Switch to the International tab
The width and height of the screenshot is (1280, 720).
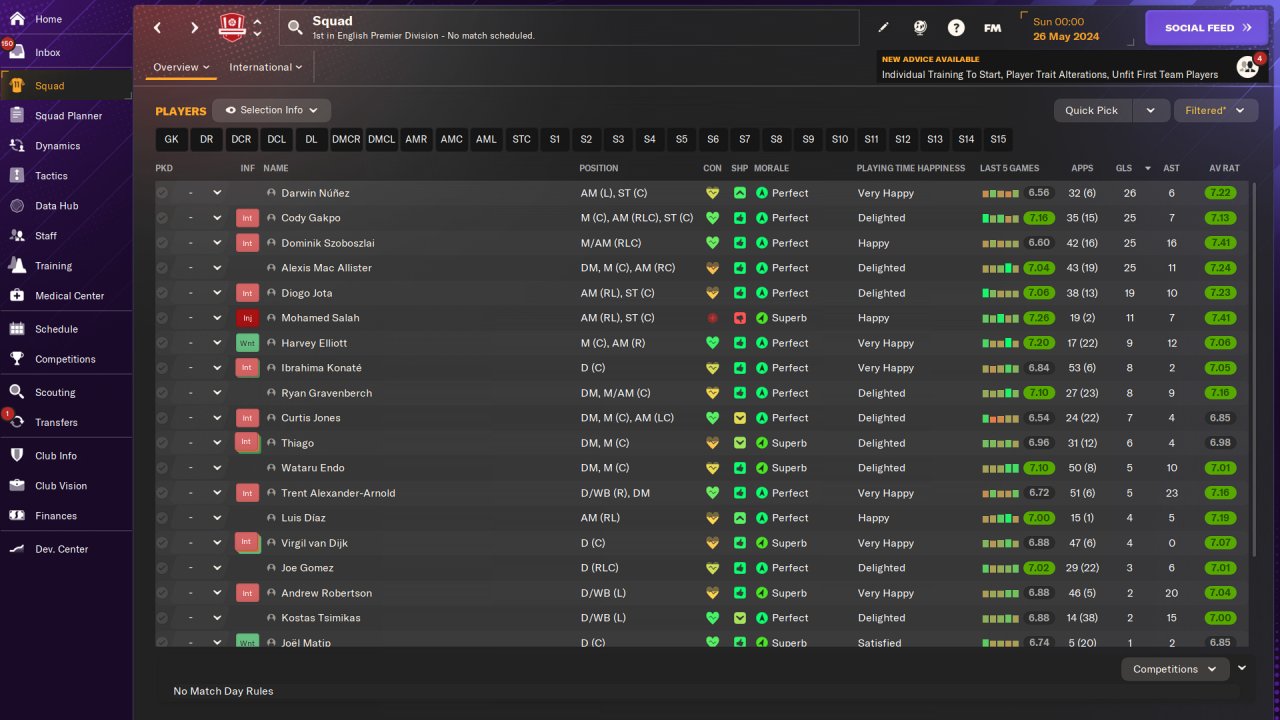click(266, 67)
